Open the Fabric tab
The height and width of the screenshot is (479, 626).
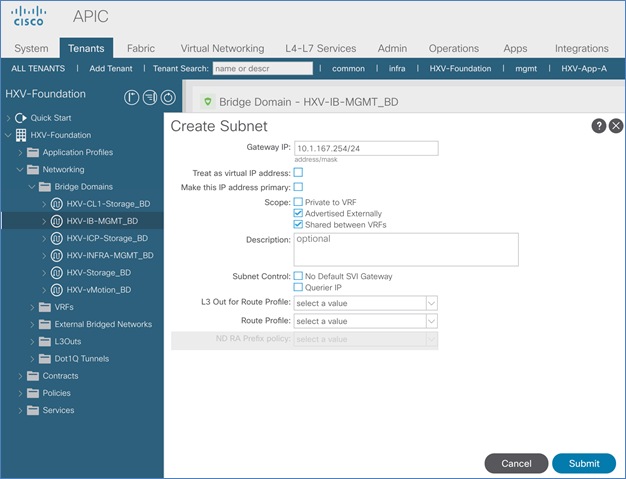pos(141,48)
